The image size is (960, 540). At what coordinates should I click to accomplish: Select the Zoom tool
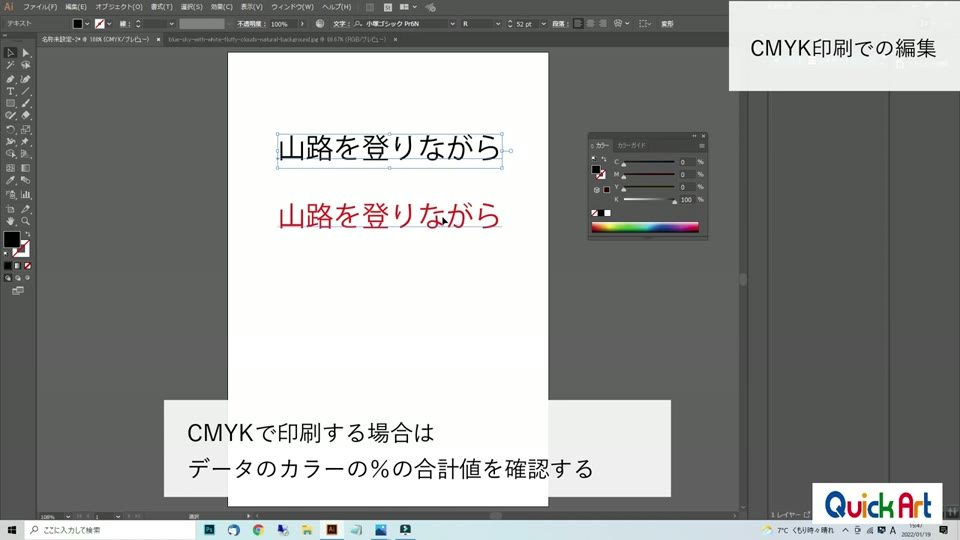point(26,221)
